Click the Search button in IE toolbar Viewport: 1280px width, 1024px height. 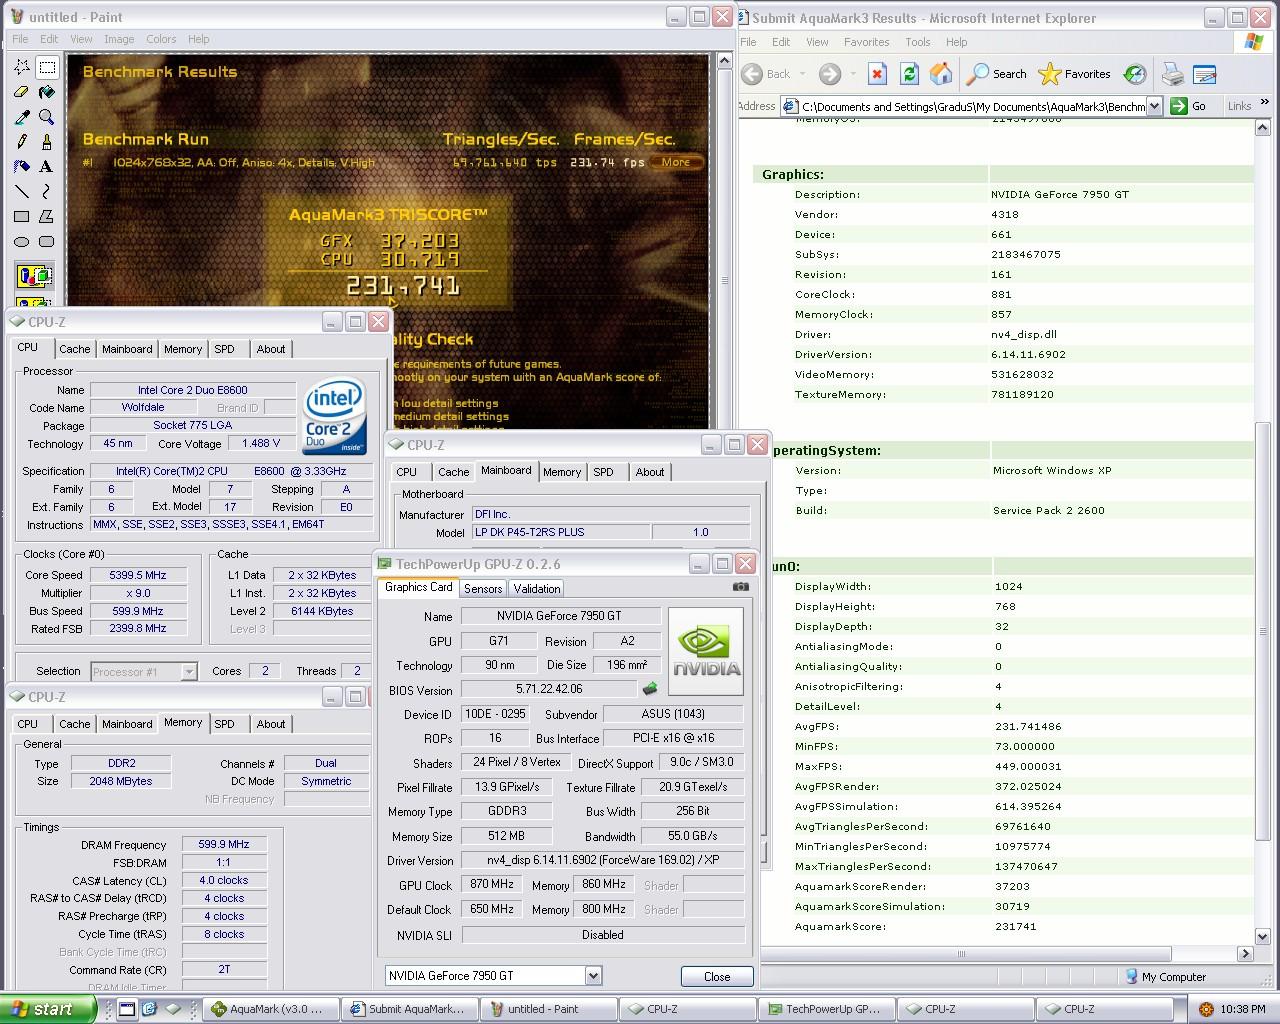pyautogui.click(x=997, y=74)
